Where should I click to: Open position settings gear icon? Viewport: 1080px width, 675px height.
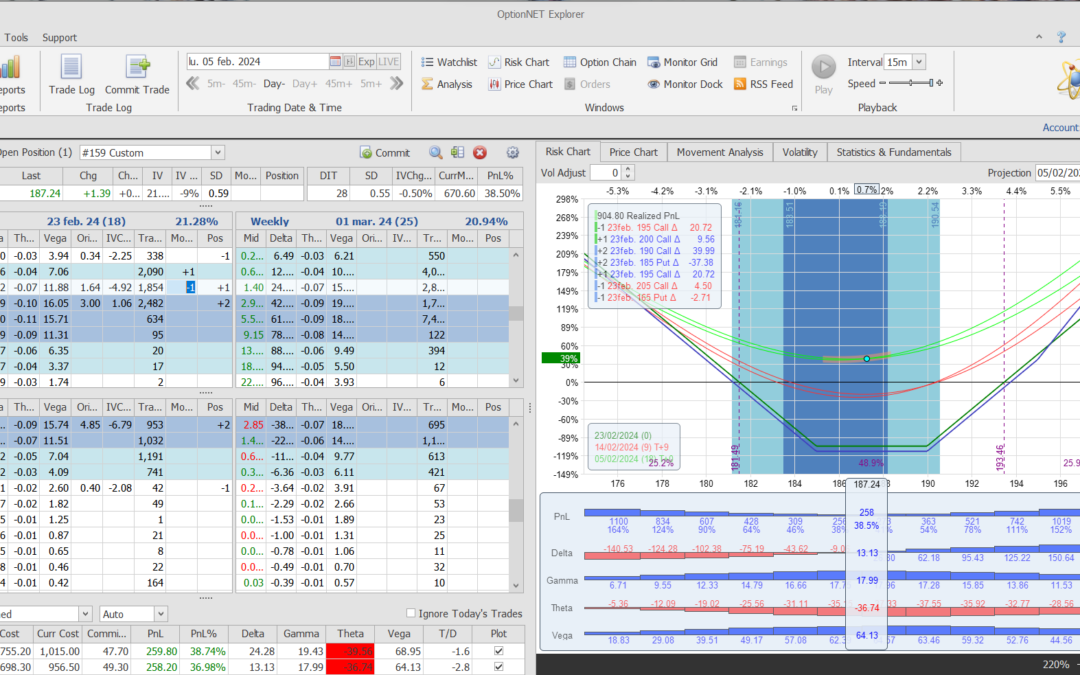pyautogui.click(x=513, y=153)
